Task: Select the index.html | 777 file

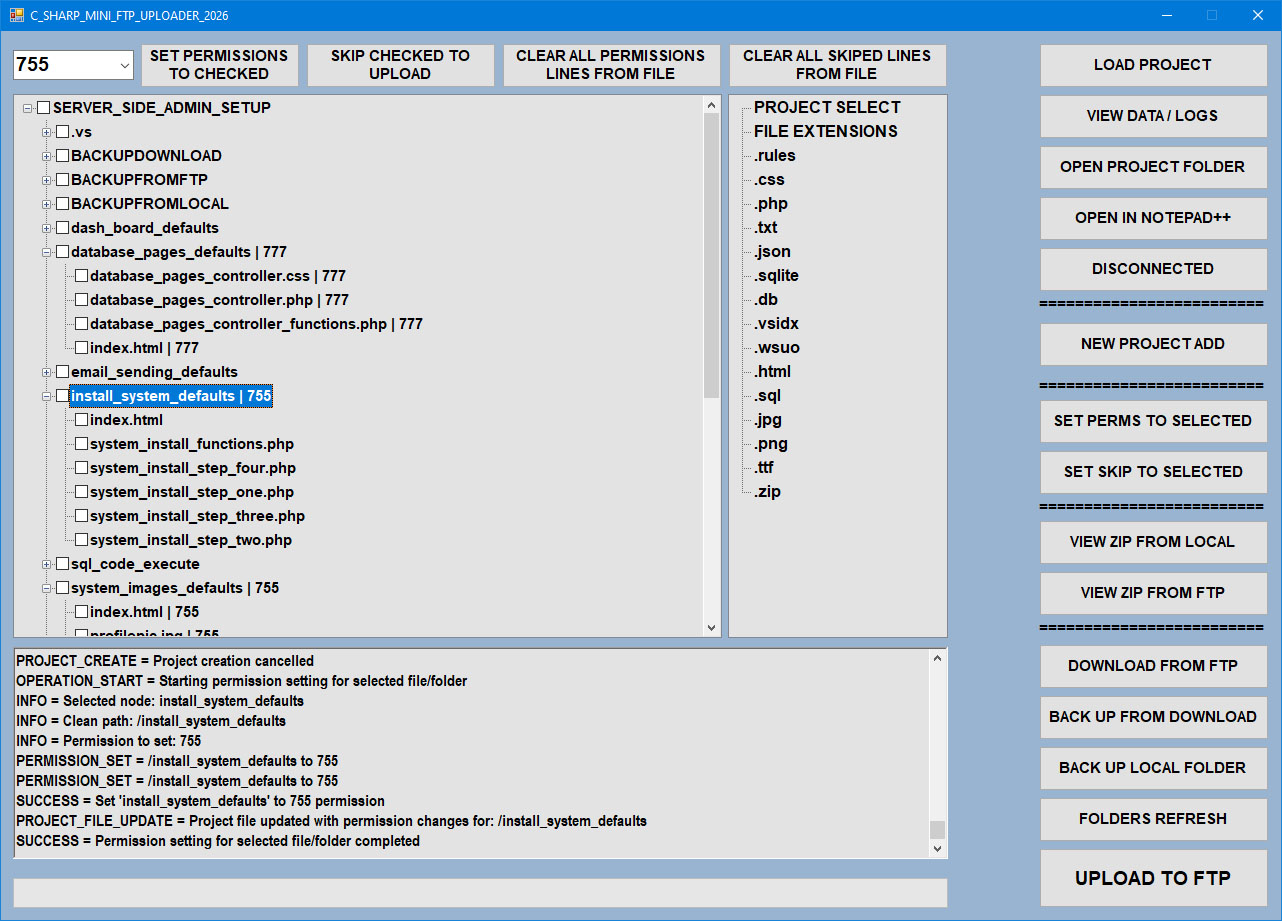Action: pos(144,348)
